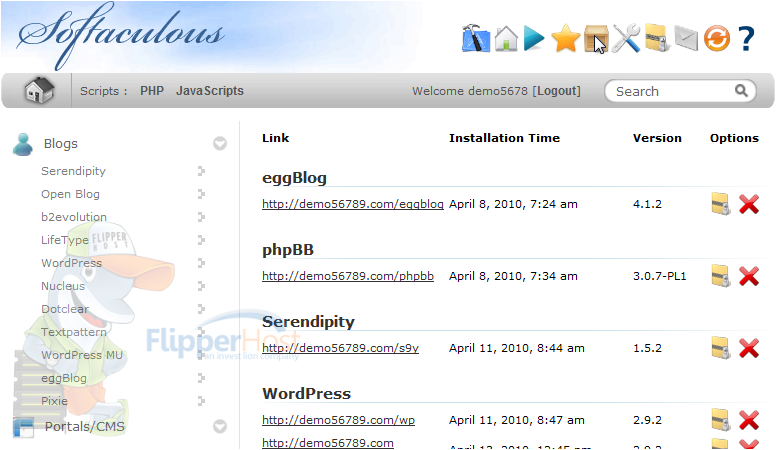This screenshot has width=776, height=450.
Task: Open Open Blog in sidebar list
Action: 70,194
